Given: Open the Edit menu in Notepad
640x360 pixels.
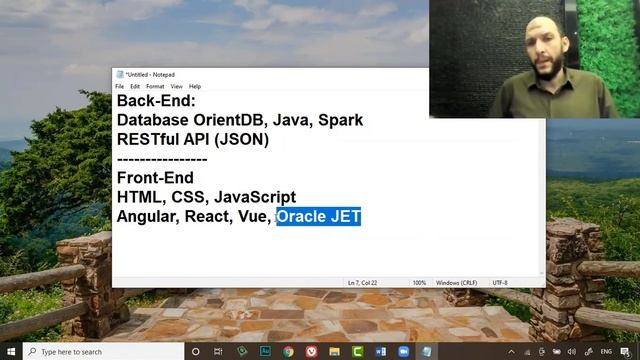Looking at the screenshot, I should tap(135, 87).
